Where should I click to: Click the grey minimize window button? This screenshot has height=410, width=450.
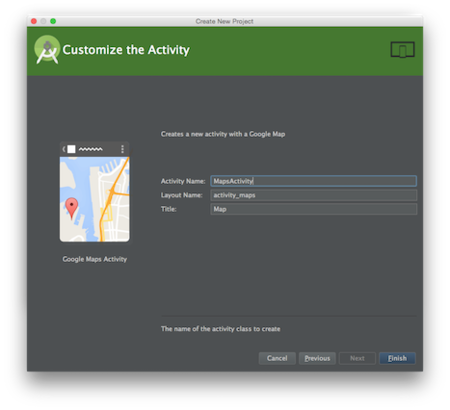coord(43,21)
